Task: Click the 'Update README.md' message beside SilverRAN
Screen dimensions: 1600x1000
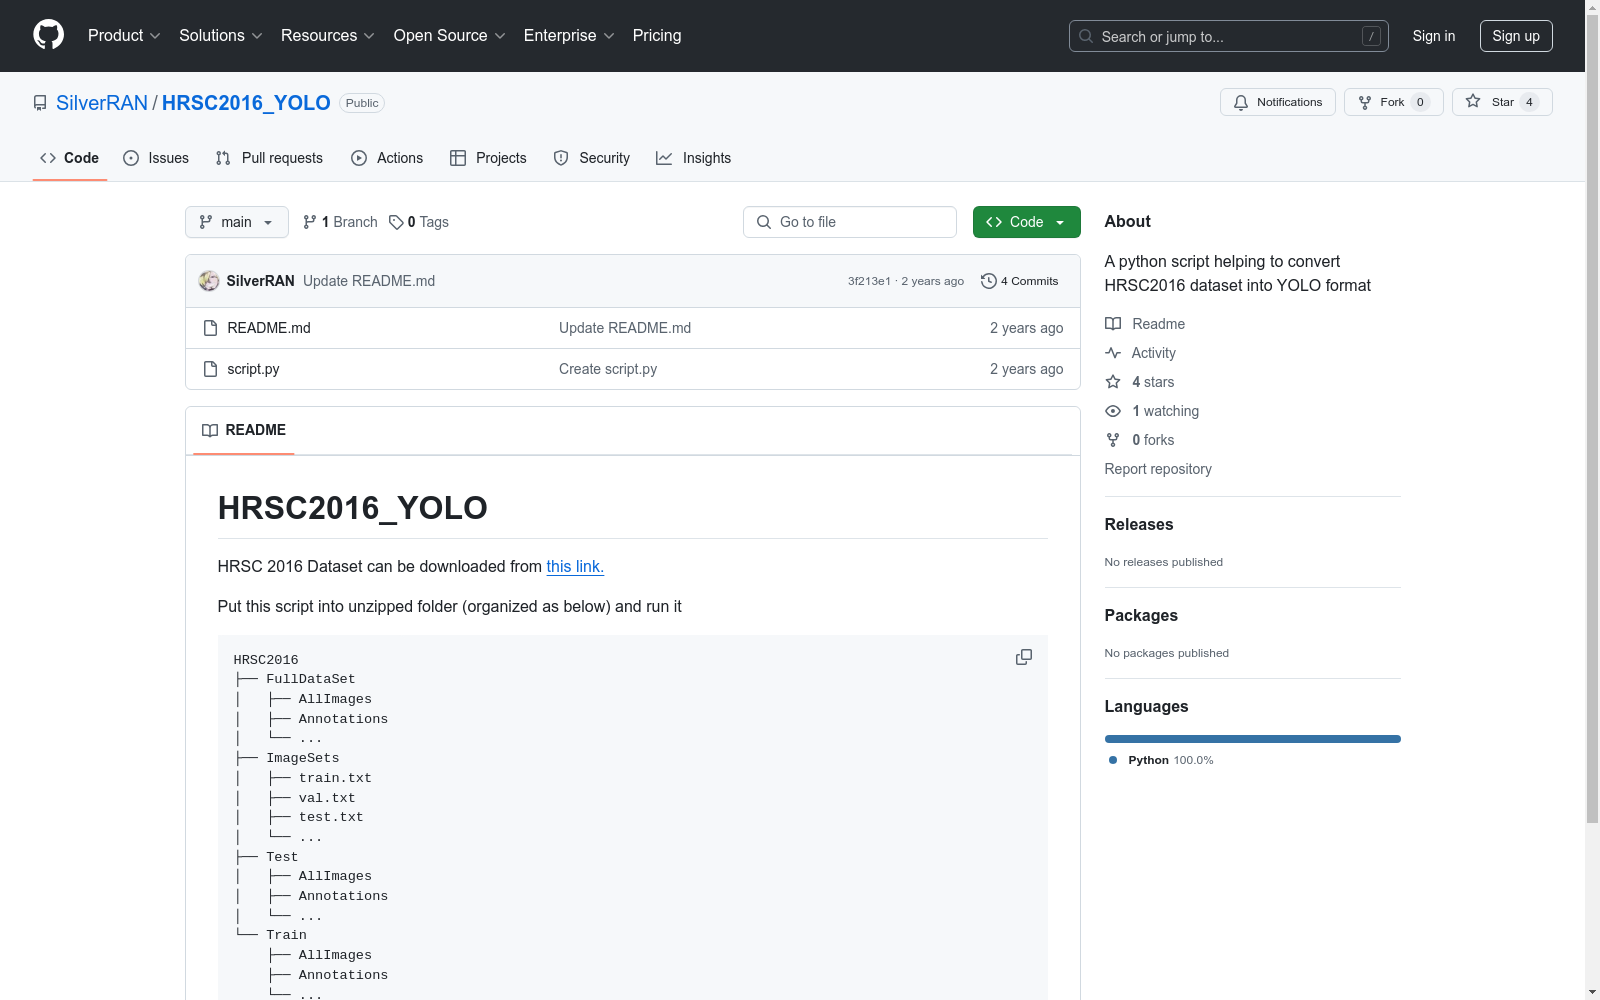Action: tap(369, 281)
